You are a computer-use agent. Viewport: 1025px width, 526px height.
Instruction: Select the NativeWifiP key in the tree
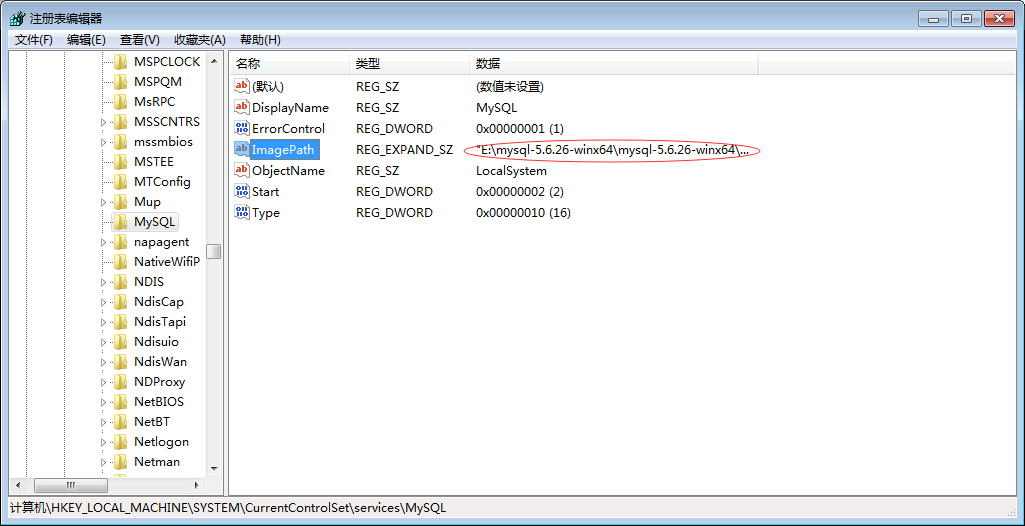point(167,261)
